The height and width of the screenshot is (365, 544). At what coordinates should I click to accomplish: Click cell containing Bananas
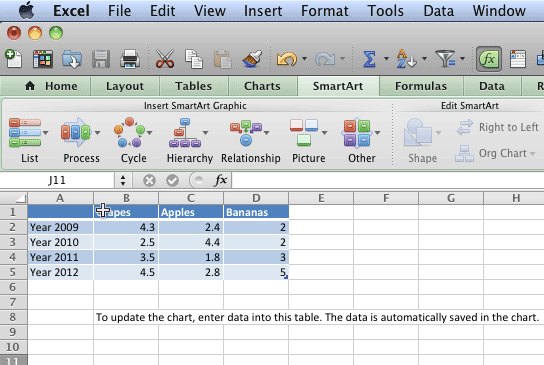pyautogui.click(x=256, y=212)
